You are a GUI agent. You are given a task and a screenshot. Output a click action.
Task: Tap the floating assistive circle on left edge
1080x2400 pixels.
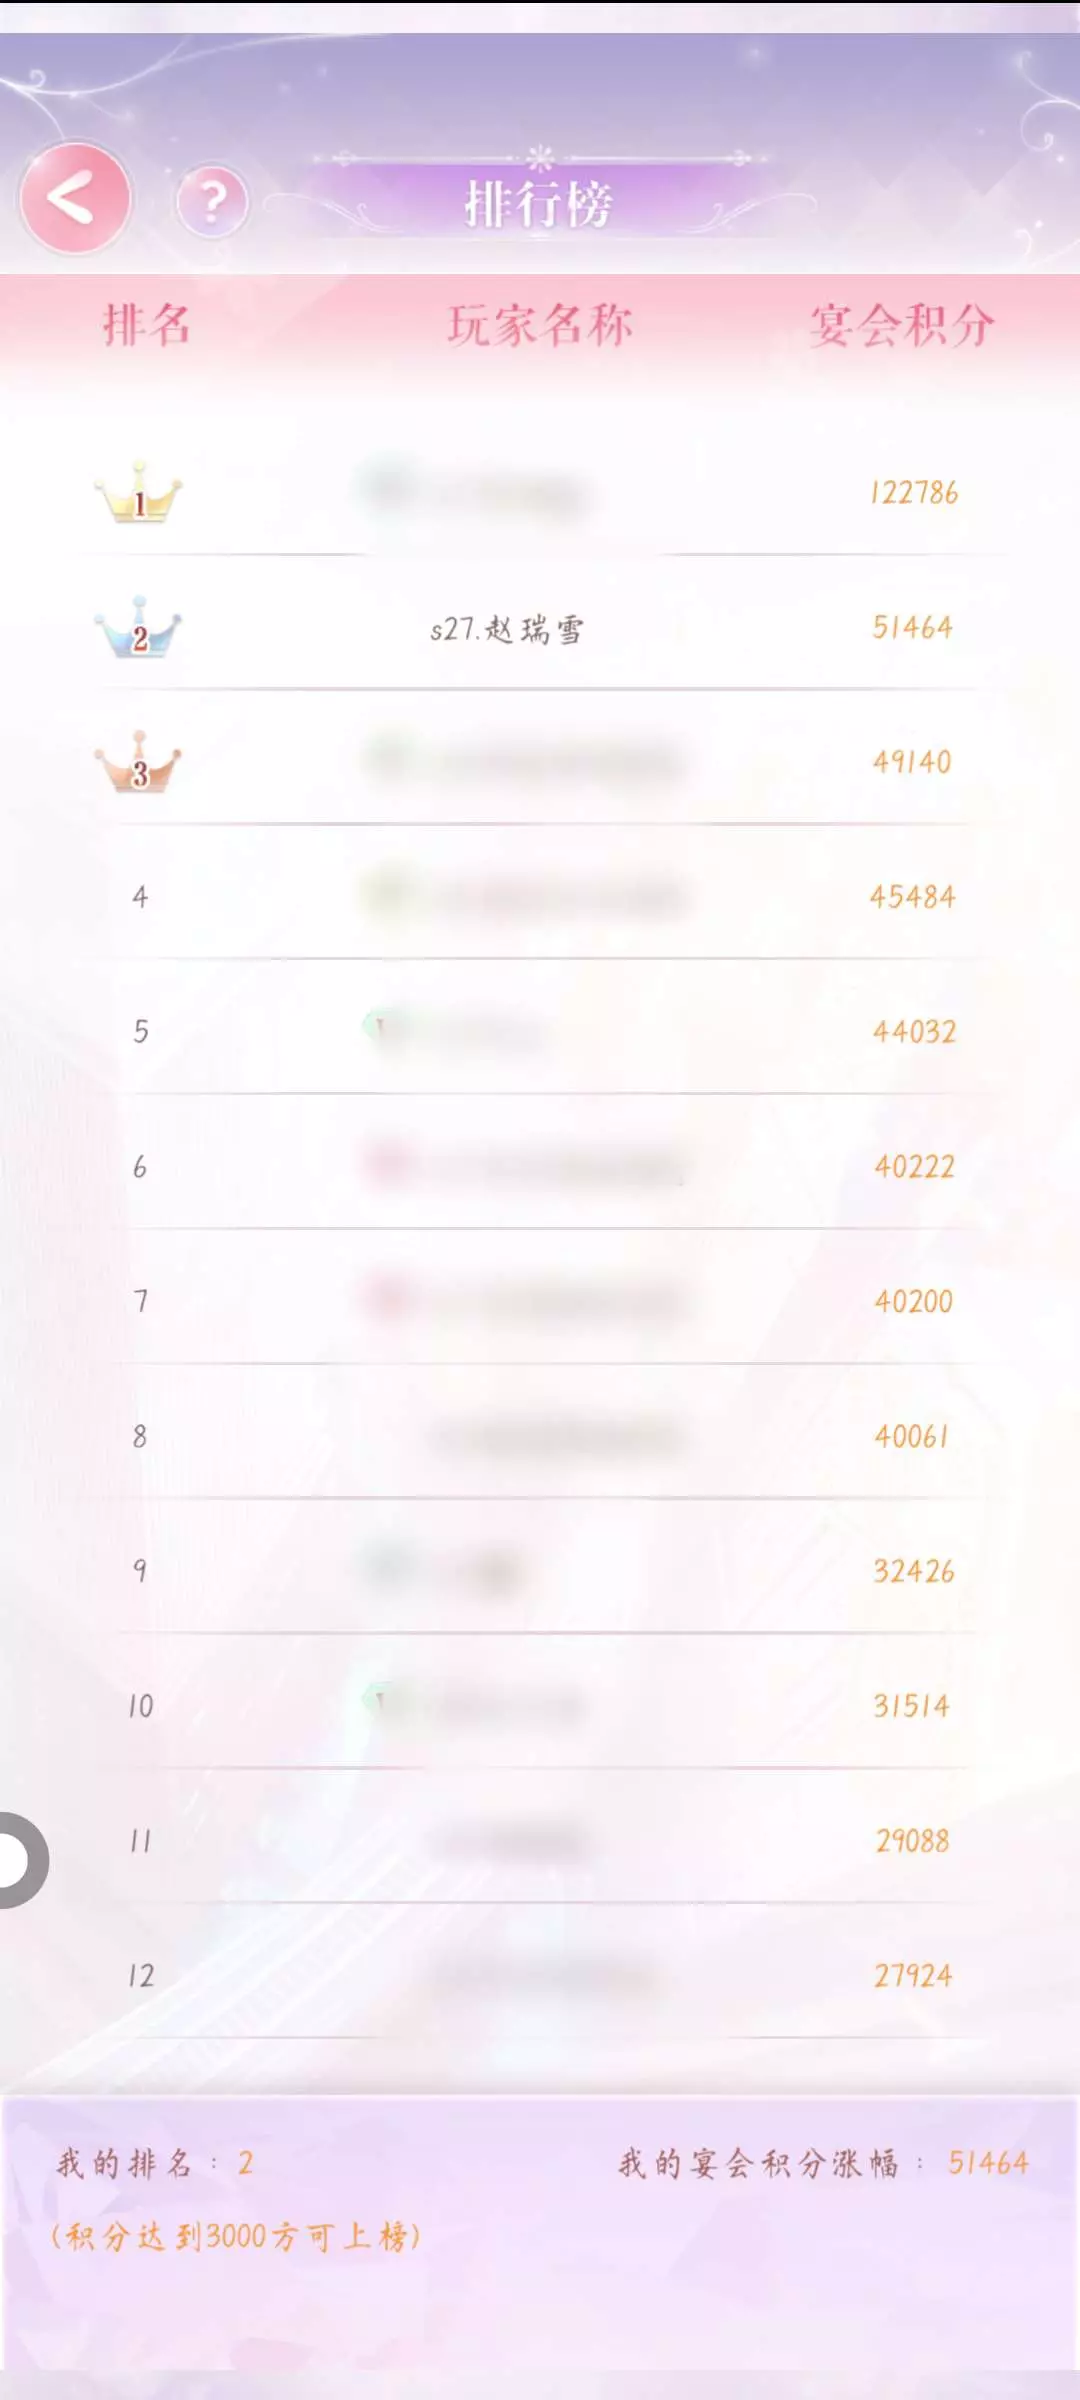pyautogui.click(x=20, y=1860)
